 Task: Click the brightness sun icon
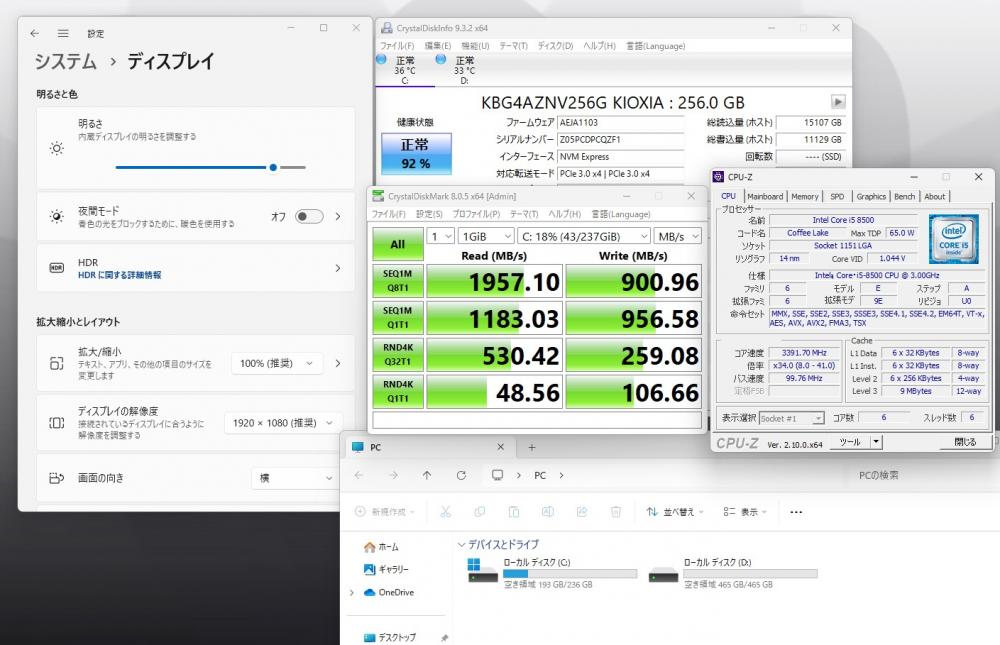click(x=57, y=149)
